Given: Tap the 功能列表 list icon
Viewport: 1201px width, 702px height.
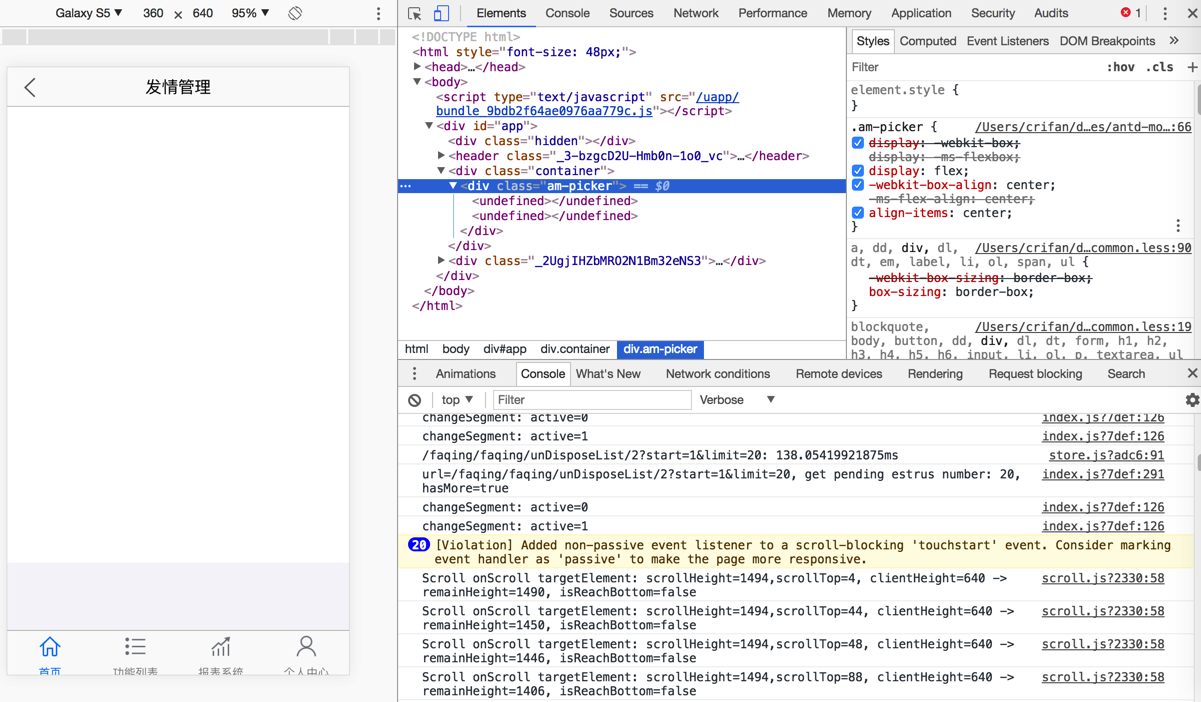Looking at the screenshot, I should coord(135,647).
